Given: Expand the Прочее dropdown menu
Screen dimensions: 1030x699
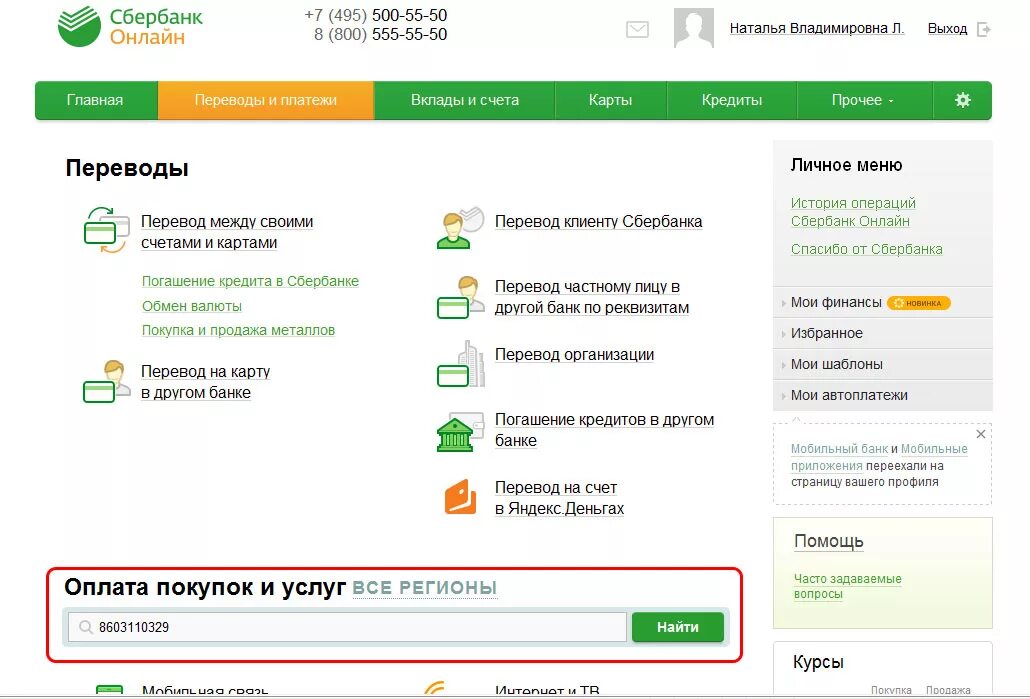Looking at the screenshot, I should tap(863, 100).
